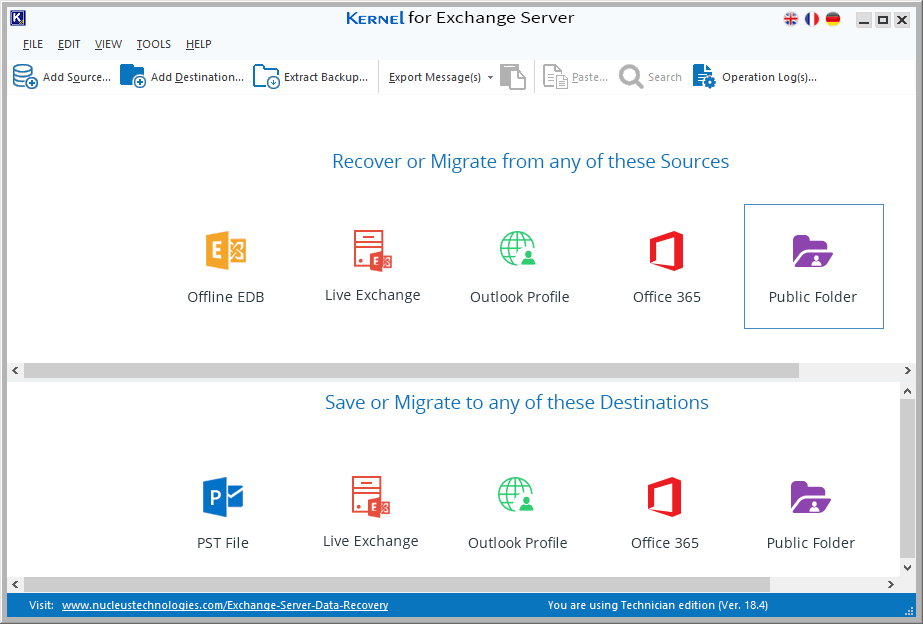The height and width of the screenshot is (624, 923).
Task: Choose PST File destination icon
Action: coord(223,497)
